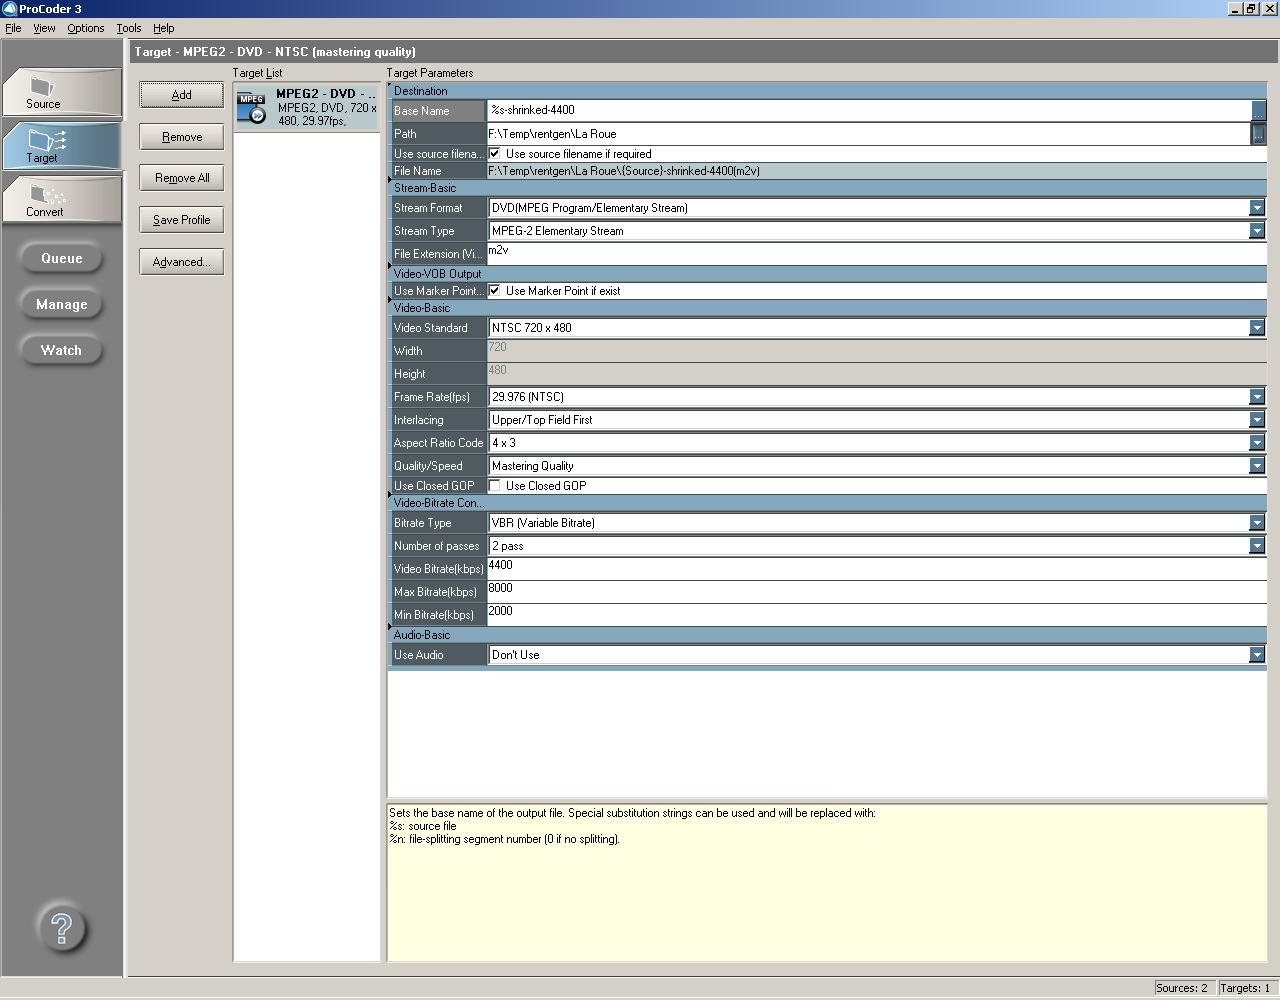Click the Save Profile button

click(181, 220)
